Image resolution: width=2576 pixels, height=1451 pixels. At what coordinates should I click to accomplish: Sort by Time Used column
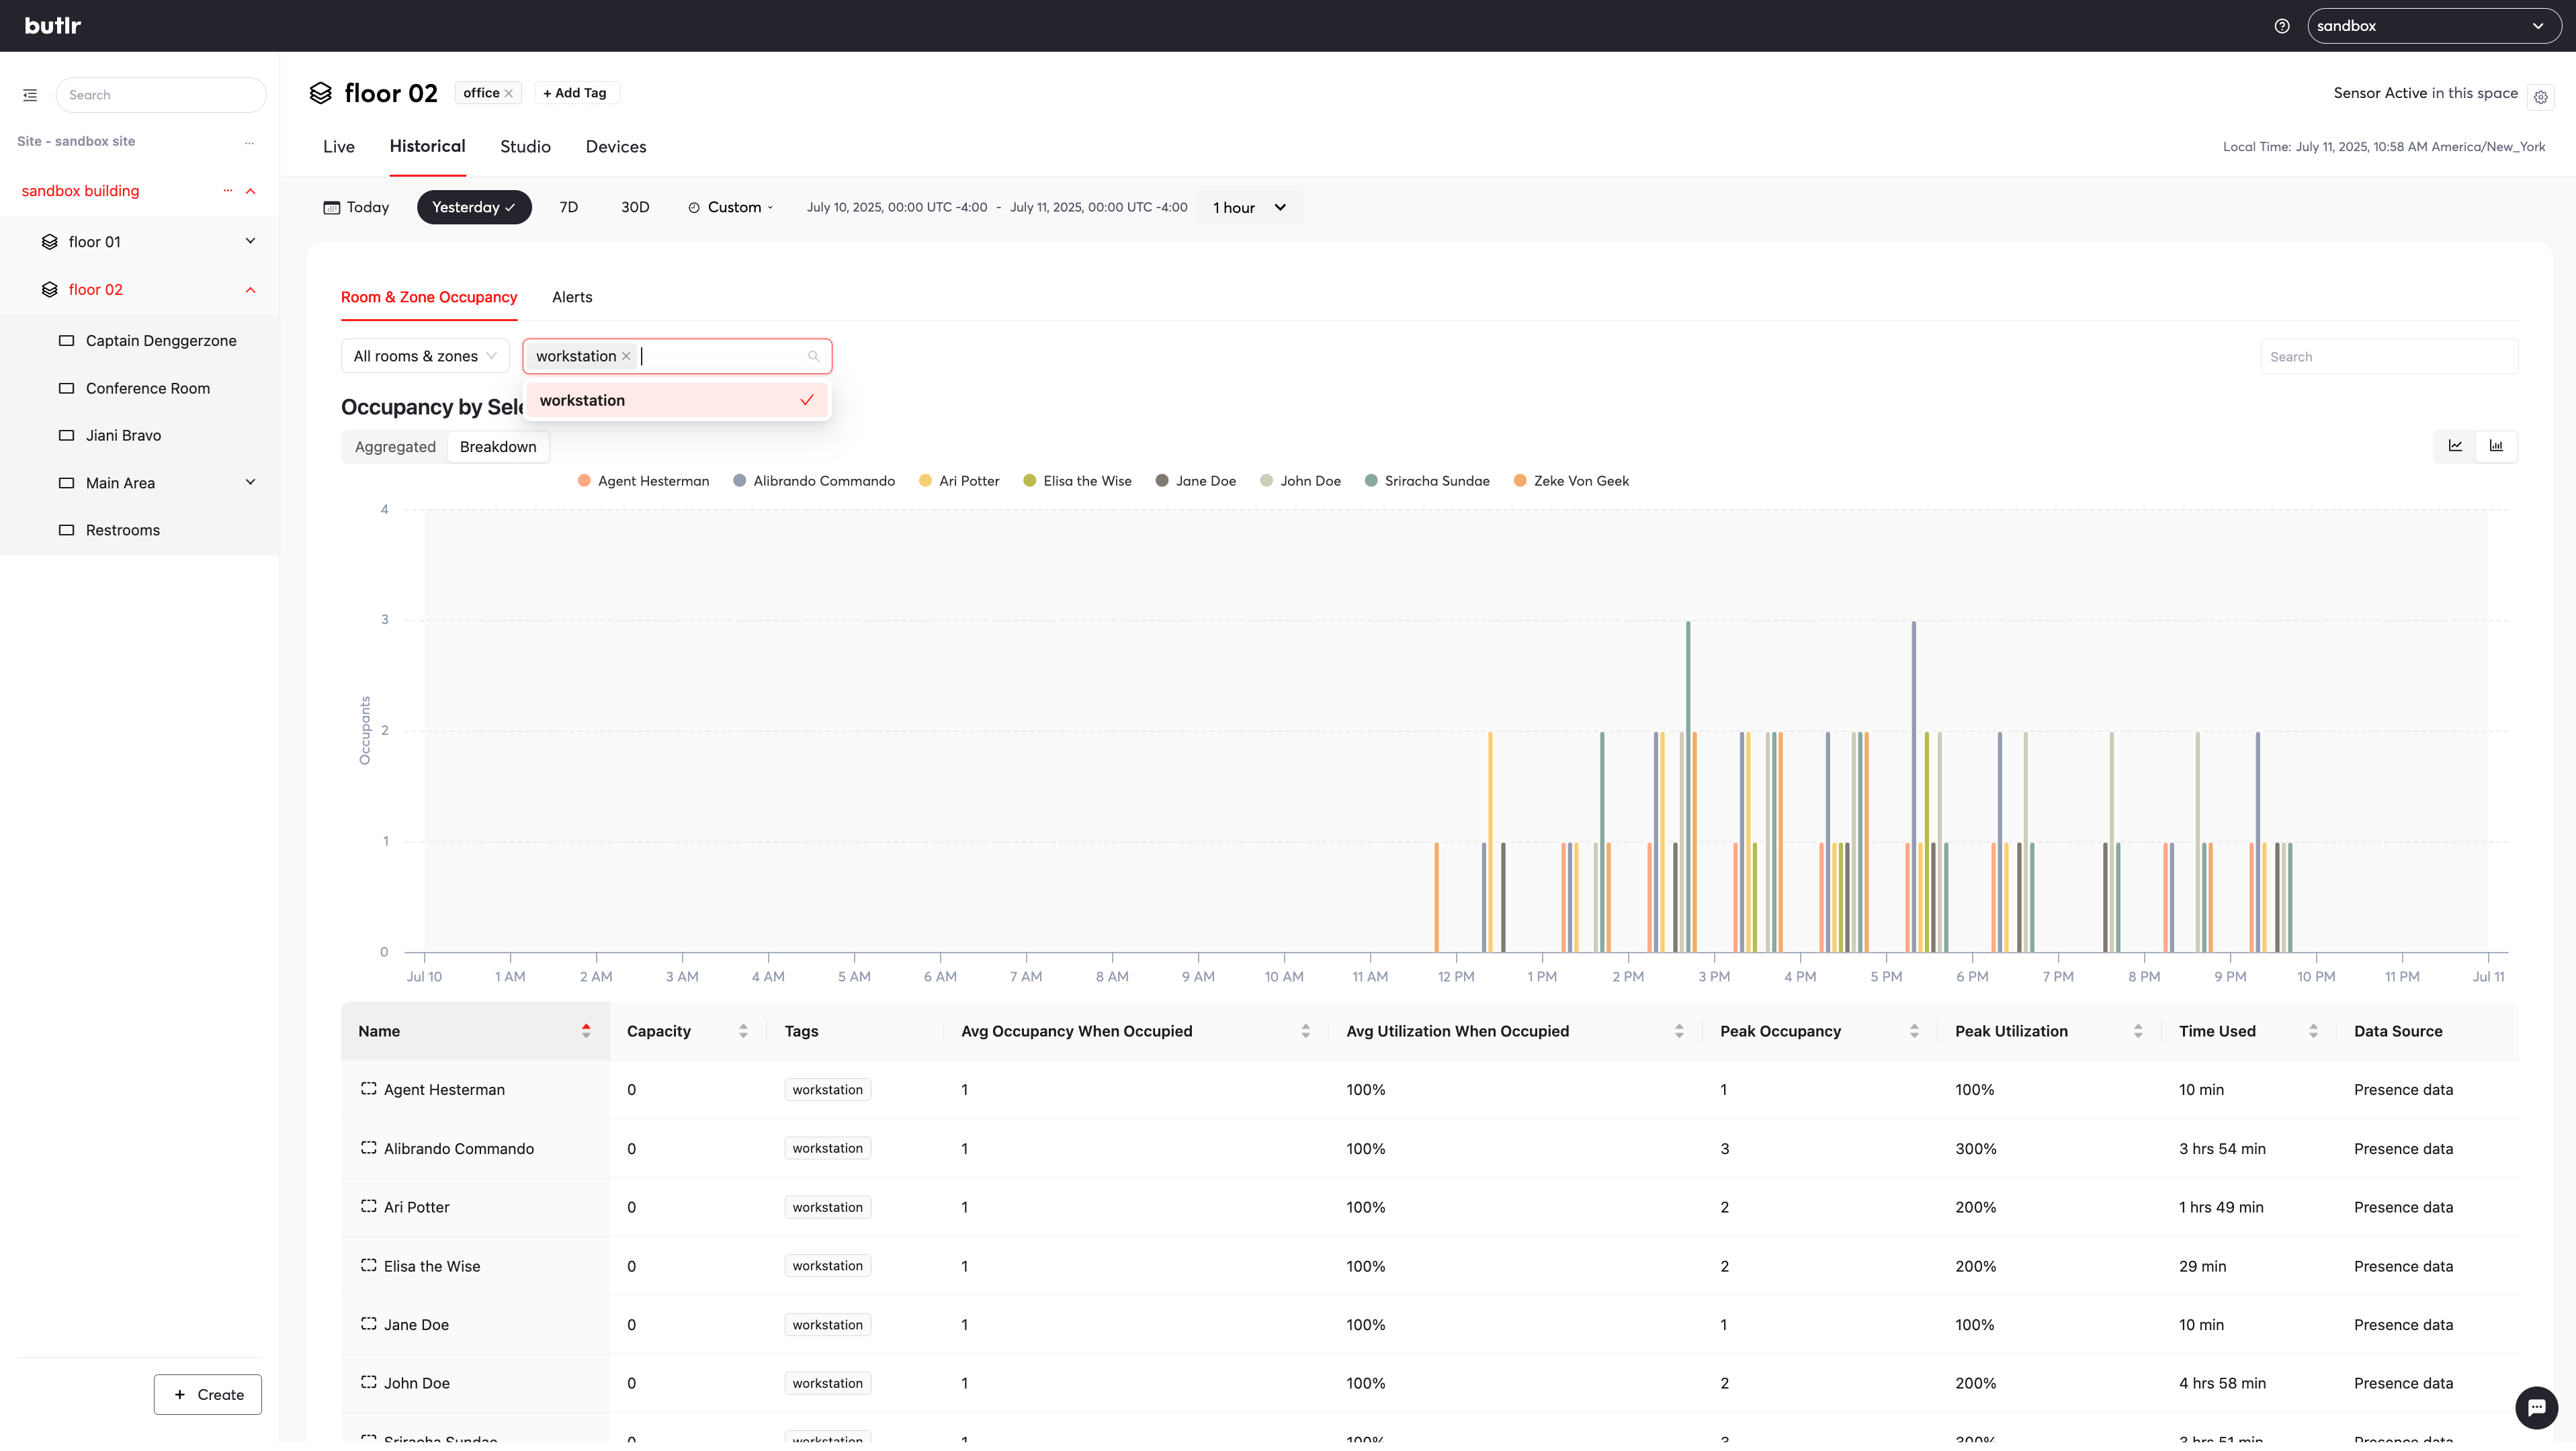(x=2313, y=1031)
